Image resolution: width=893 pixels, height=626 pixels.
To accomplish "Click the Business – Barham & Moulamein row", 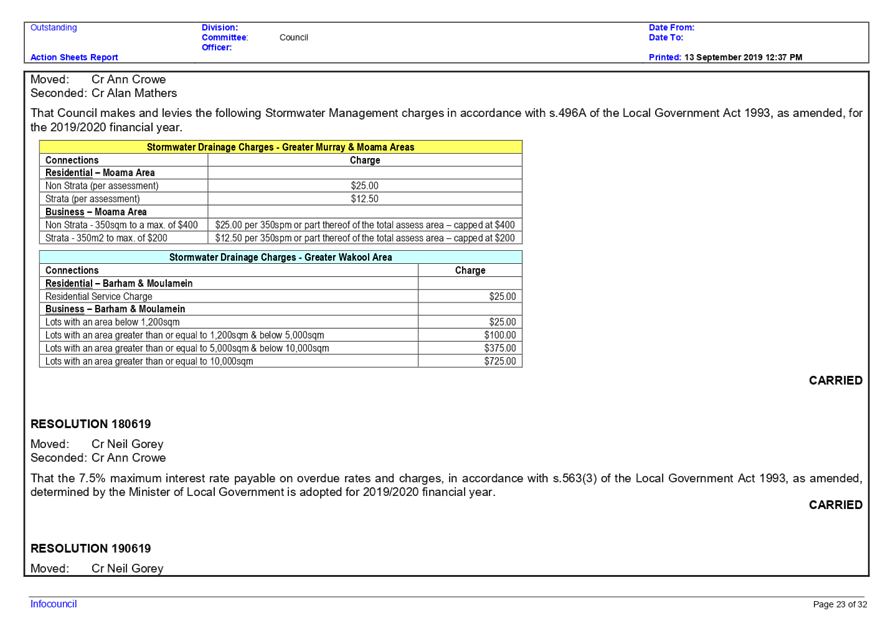I will click(281, 309).
